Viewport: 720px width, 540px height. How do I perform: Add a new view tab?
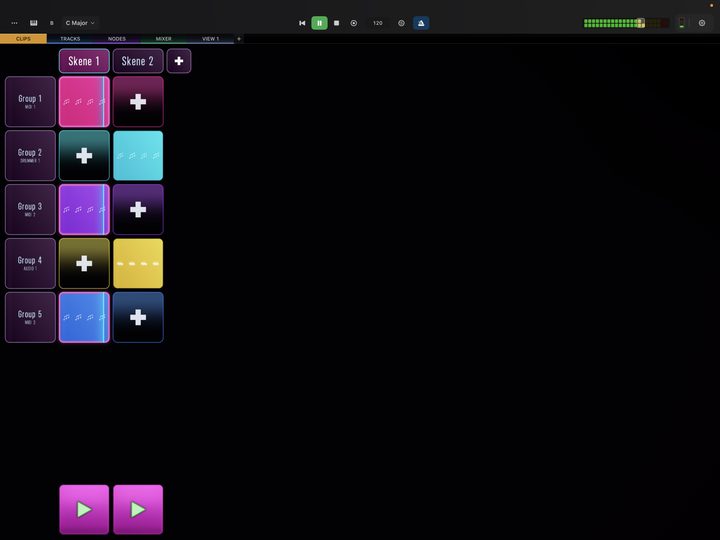239,39
